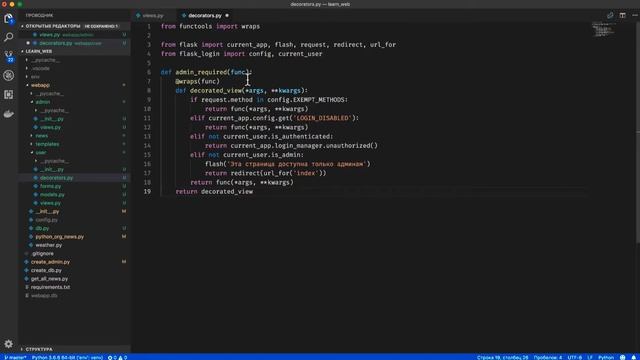The image size is (640, 360).
Task: Split the editor with the split icon
Action: 622,16
